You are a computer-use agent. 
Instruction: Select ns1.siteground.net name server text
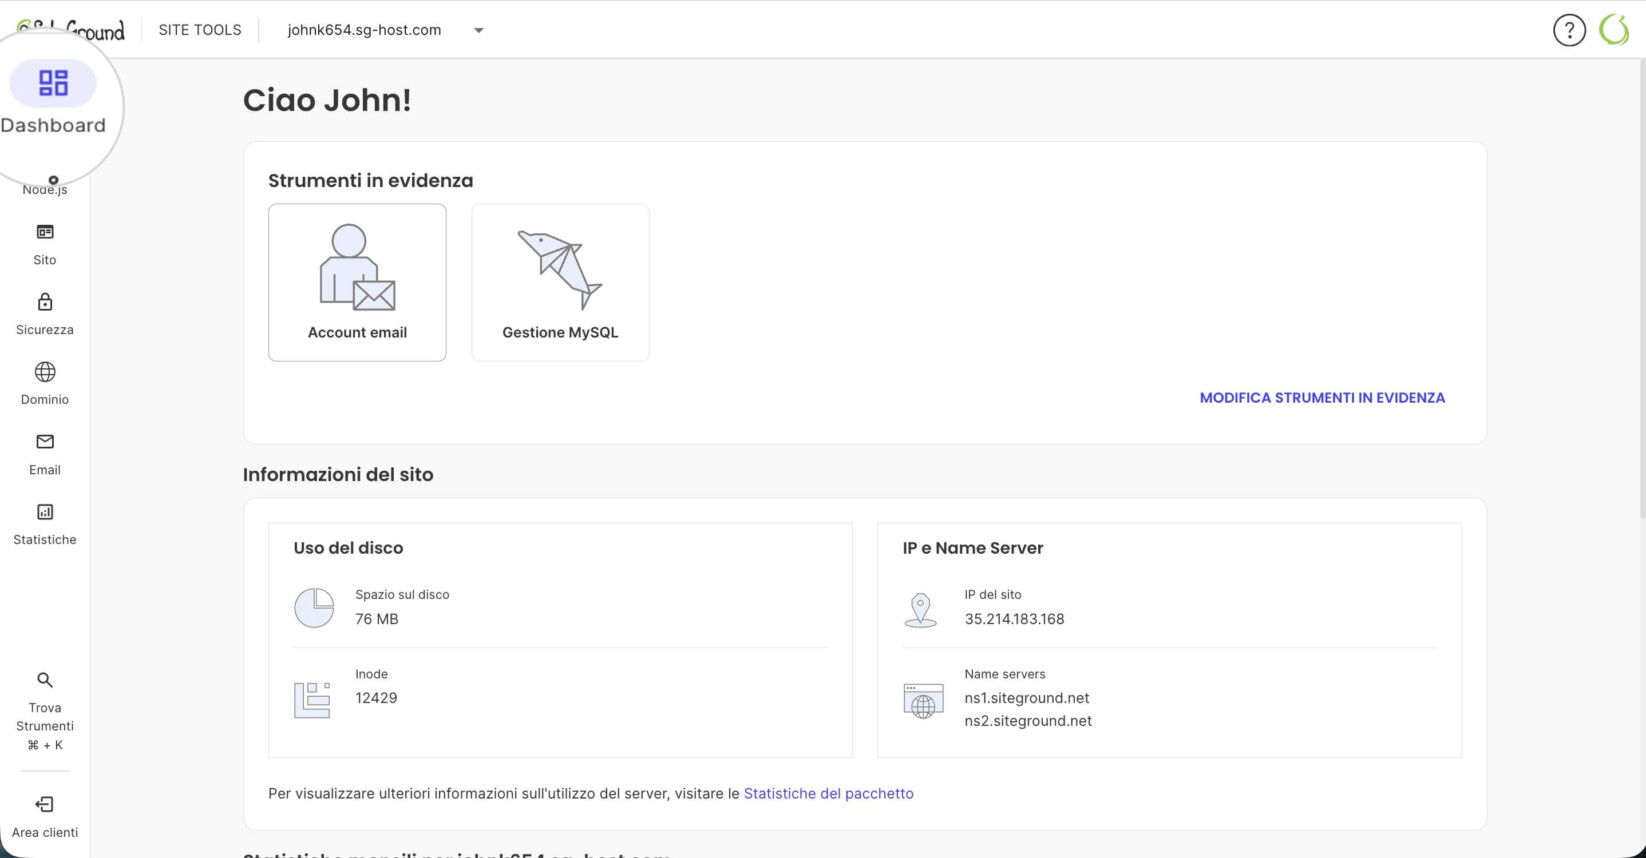pos(1027,698)
